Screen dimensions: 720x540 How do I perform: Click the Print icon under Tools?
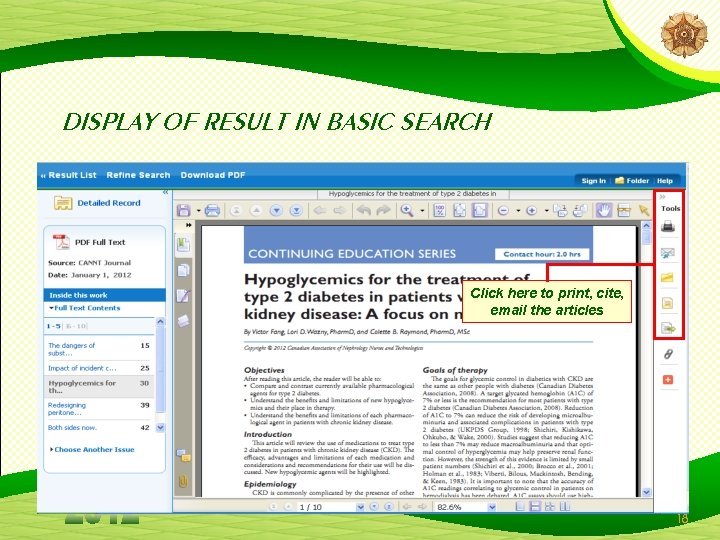pyautogui.click(x=668, y=226)
